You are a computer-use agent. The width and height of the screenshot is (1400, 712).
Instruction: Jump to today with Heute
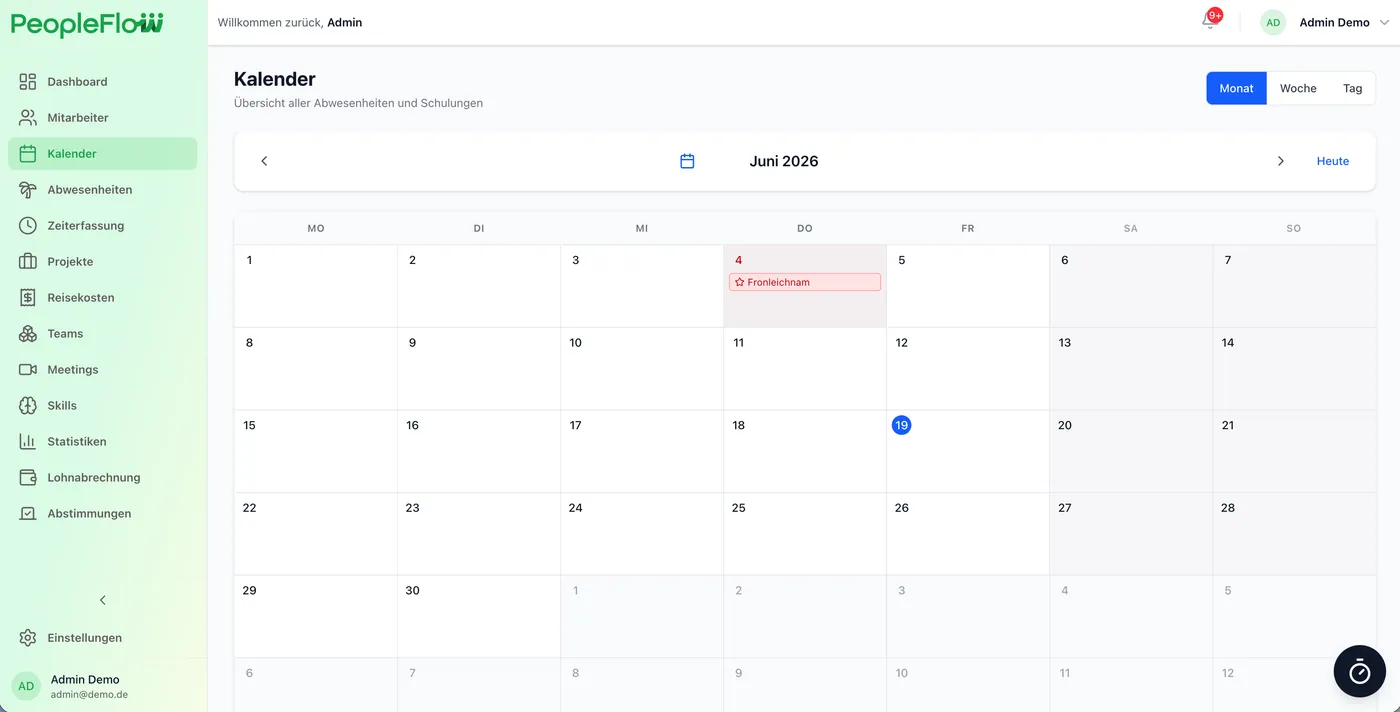pyautogui.click(x=1333, y=161)
